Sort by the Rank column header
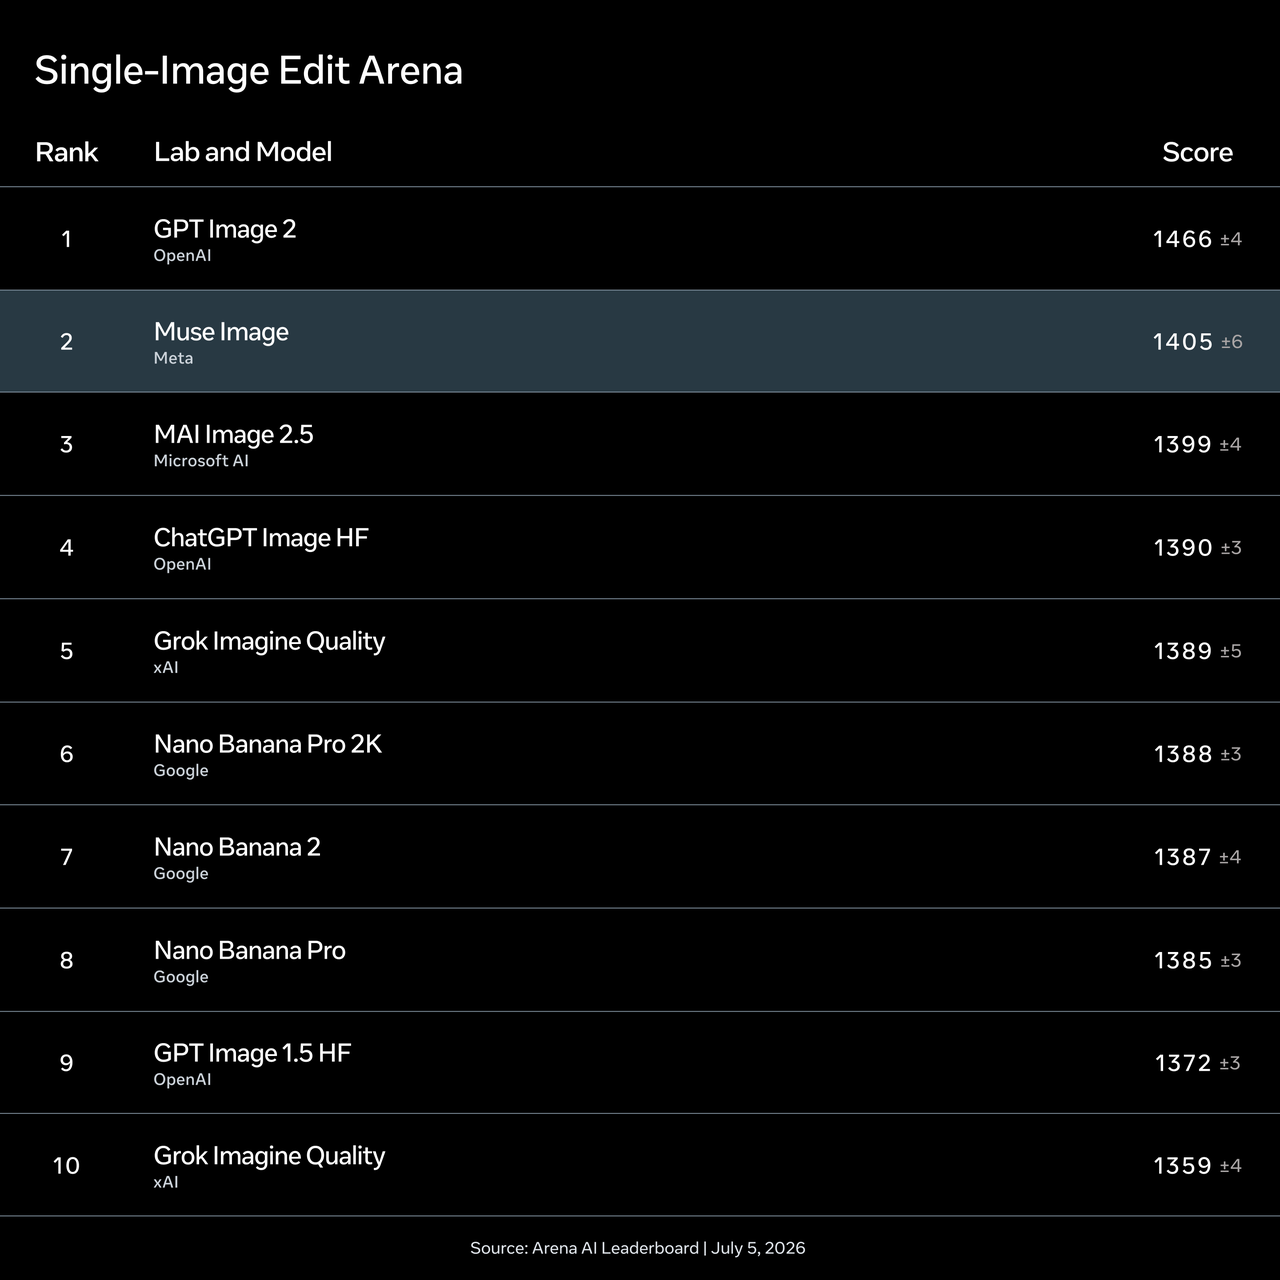The height and width of the screenshot is (1280, 1280). (66, 152)
